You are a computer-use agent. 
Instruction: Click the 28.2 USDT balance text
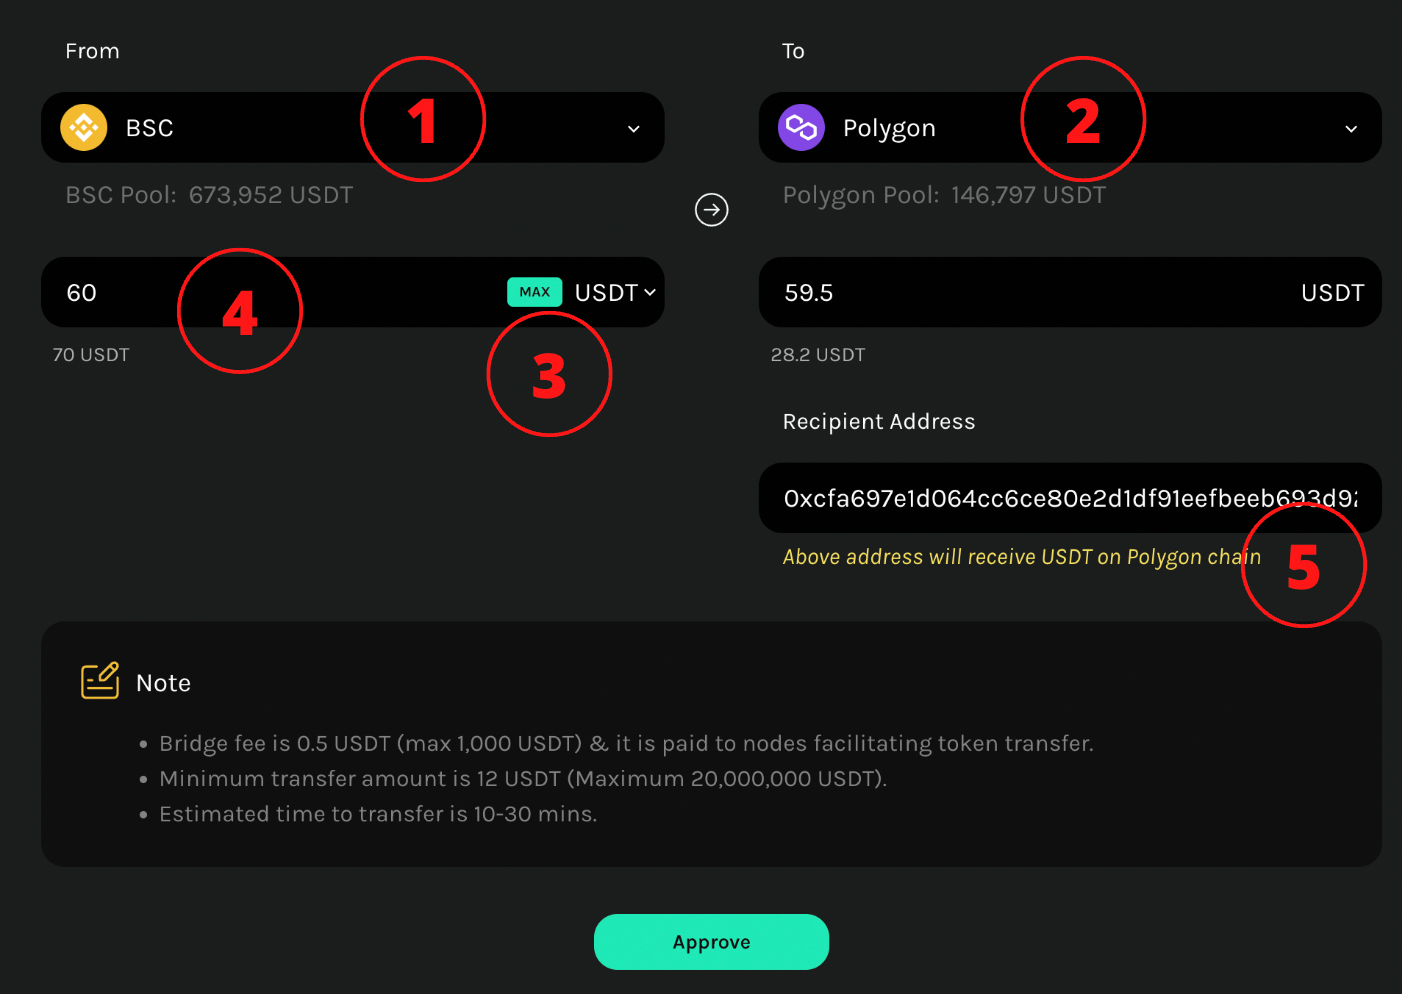818,355
